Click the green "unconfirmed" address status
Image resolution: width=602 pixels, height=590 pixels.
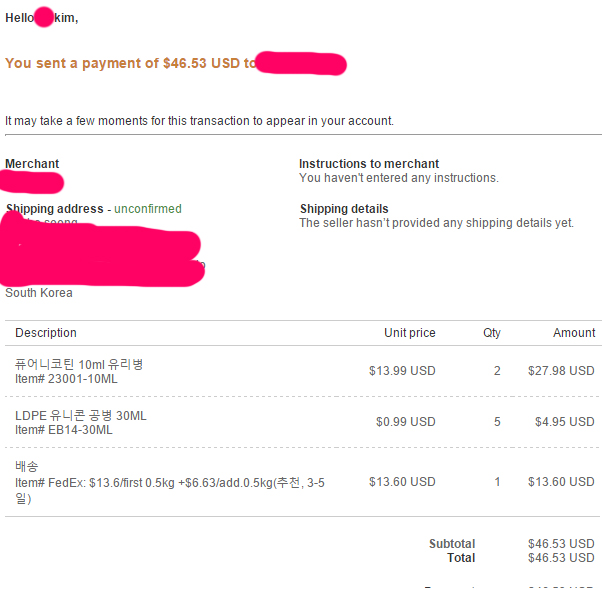click(x=148, y=209)
